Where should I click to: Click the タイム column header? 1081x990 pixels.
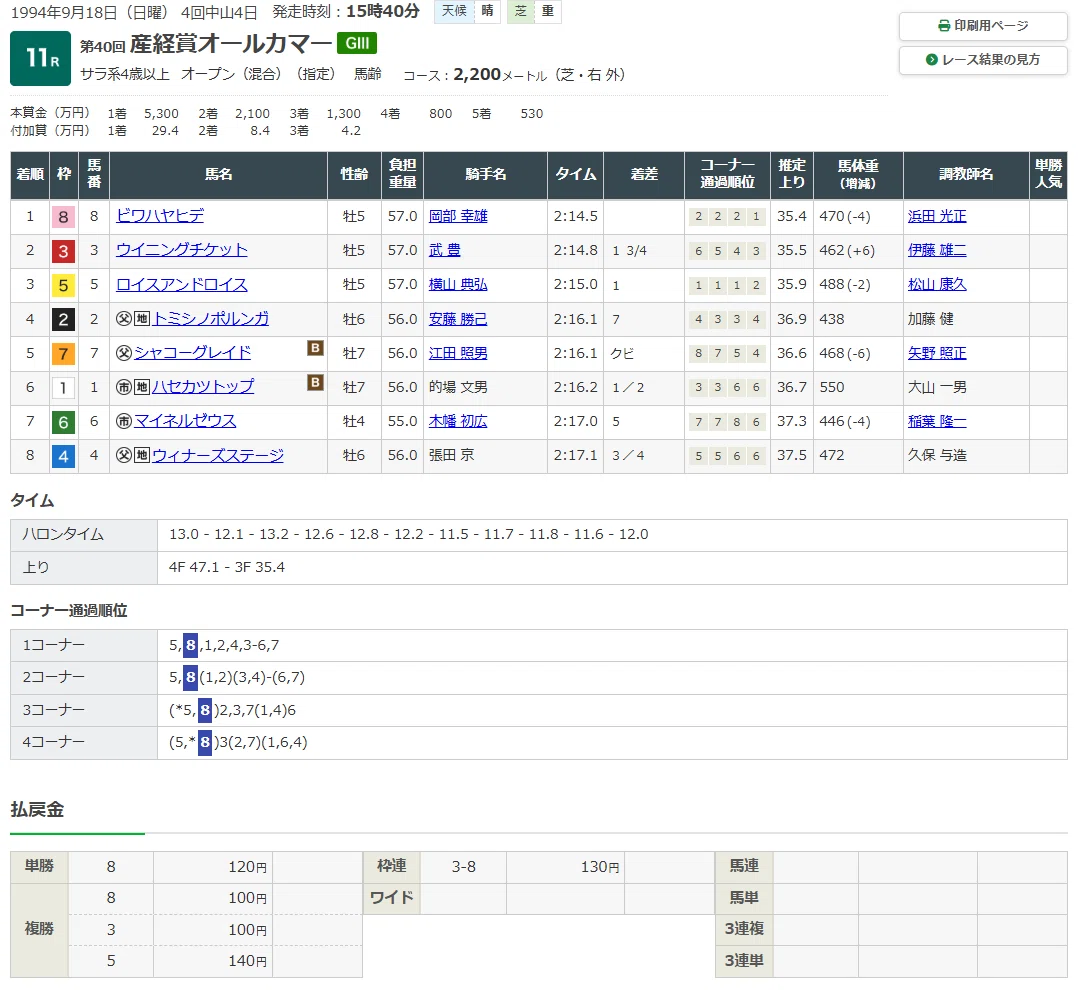pos(576,175)
